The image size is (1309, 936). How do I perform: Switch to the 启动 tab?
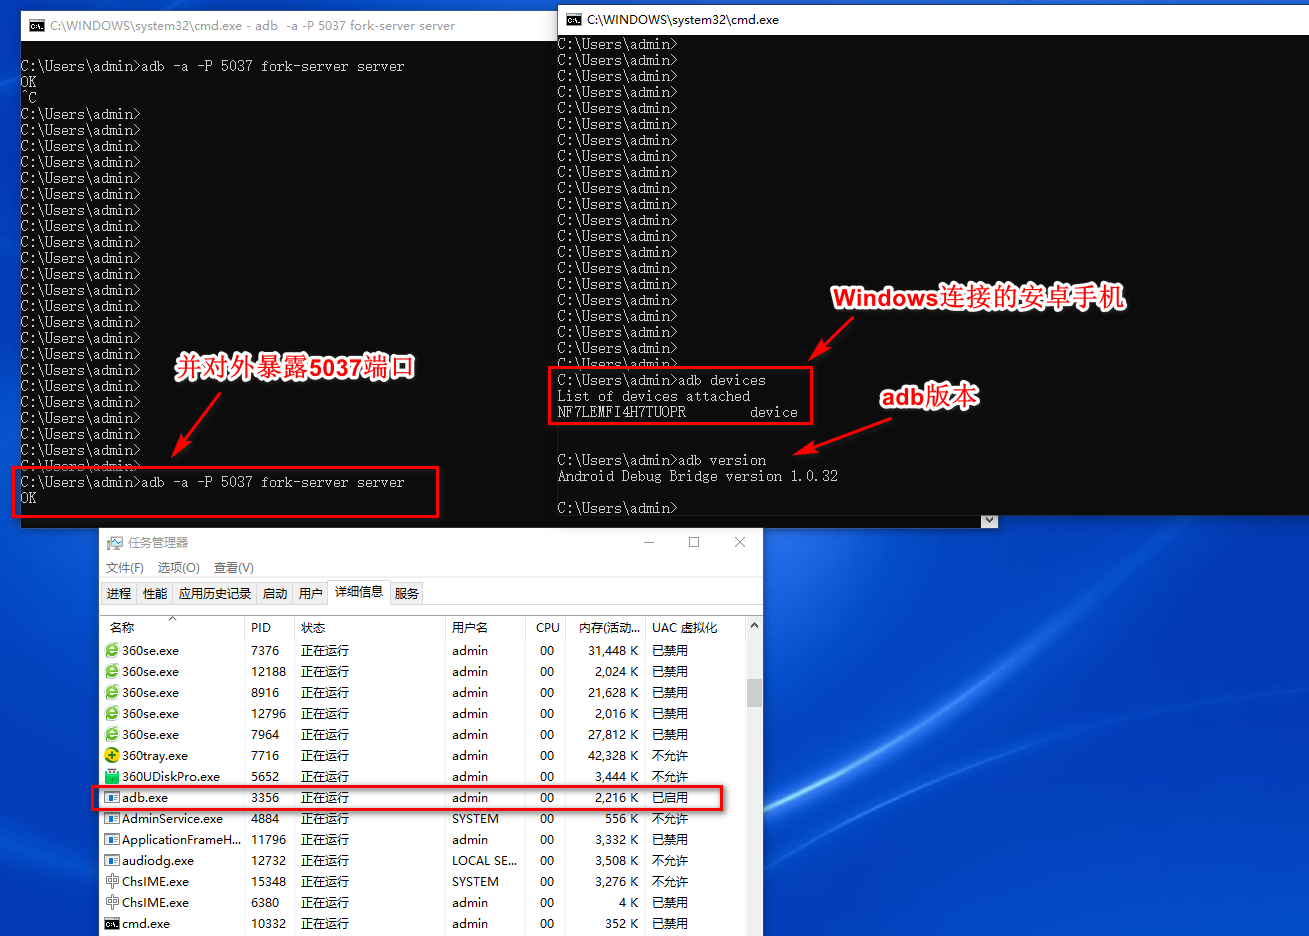pos(275,593)
